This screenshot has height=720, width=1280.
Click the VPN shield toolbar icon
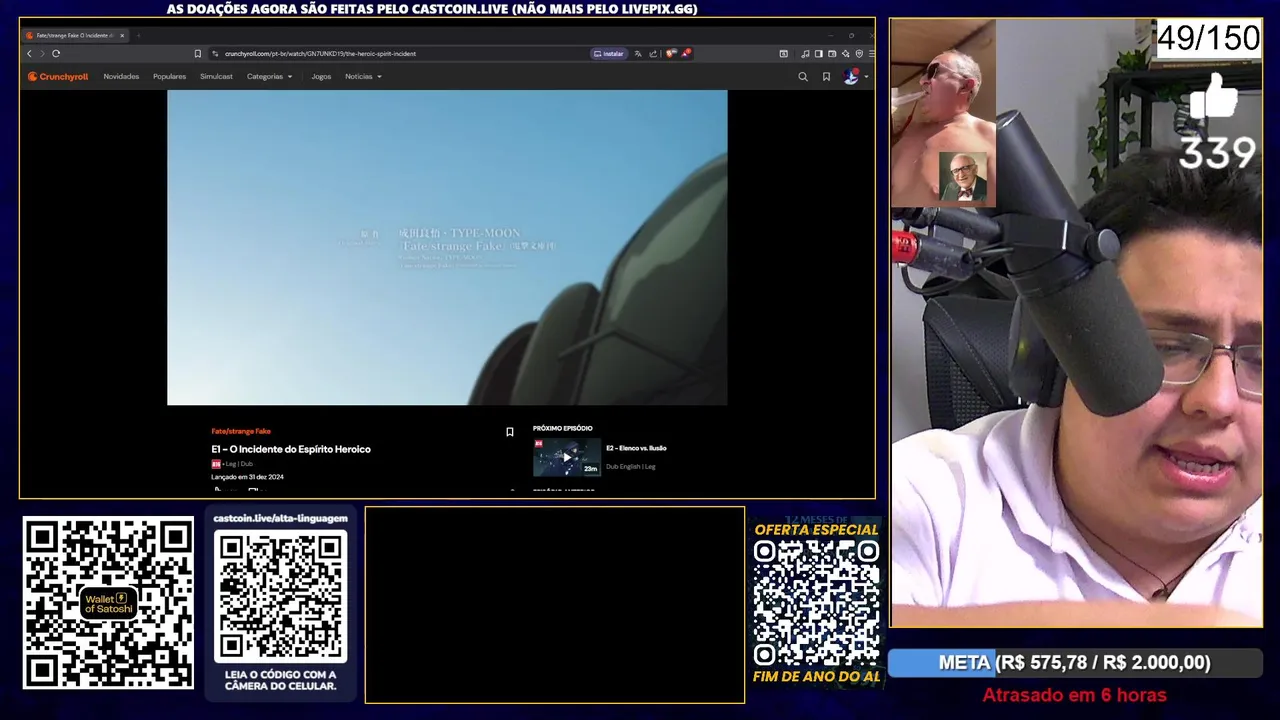tap(859, 54)
